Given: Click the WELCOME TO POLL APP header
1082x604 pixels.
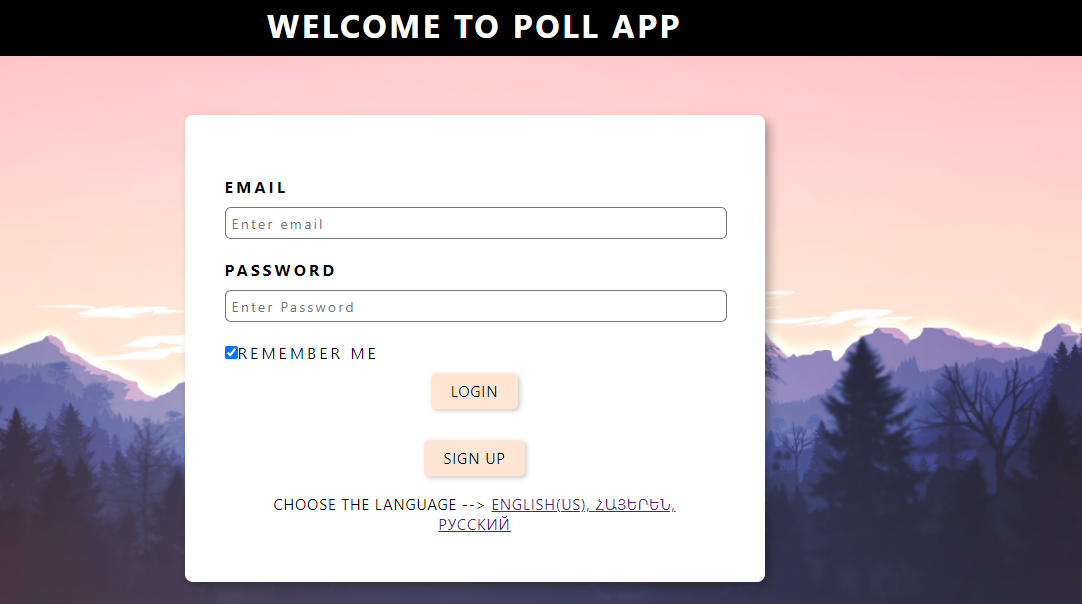Looking at the screenshot, I should click(x=473, y=27).
